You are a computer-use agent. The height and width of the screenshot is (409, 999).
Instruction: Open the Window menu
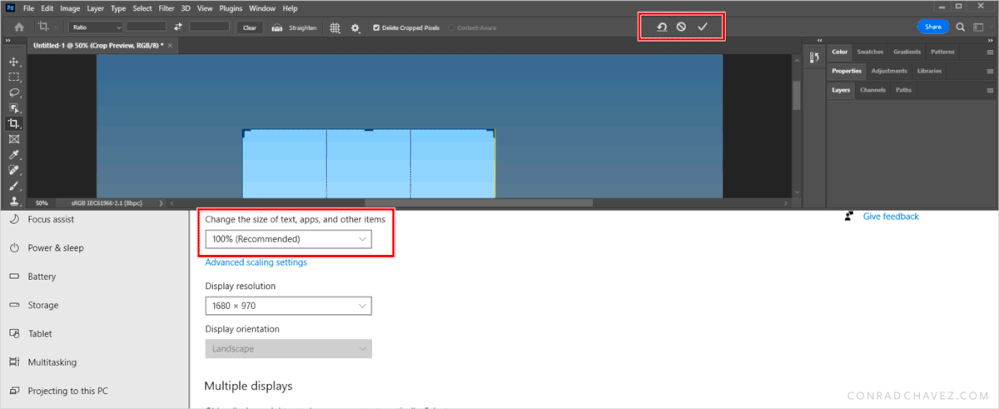[x=262, y=9]
